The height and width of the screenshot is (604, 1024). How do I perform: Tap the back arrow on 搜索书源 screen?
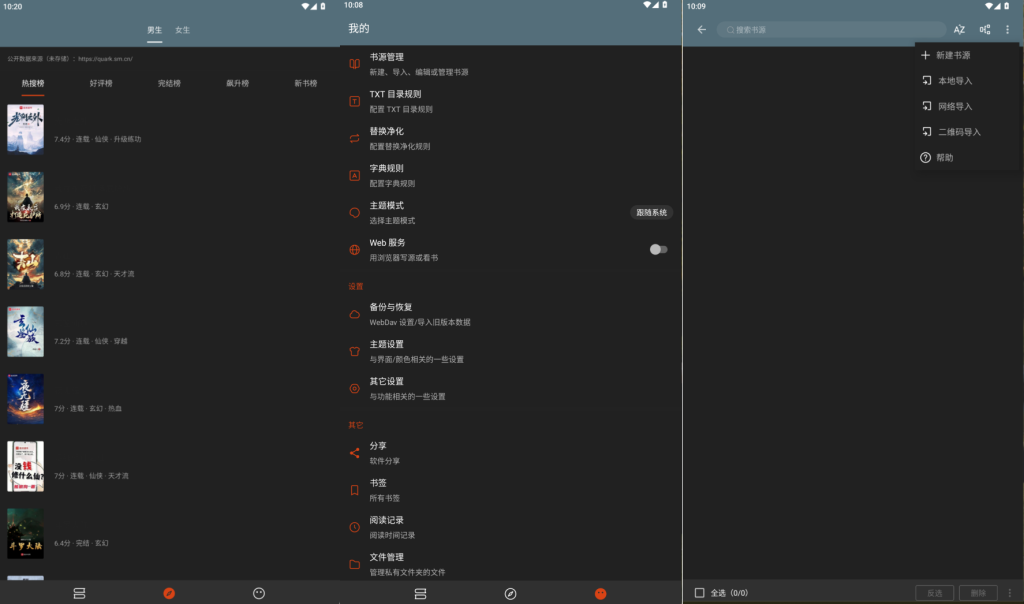click(x=700, y=30)
